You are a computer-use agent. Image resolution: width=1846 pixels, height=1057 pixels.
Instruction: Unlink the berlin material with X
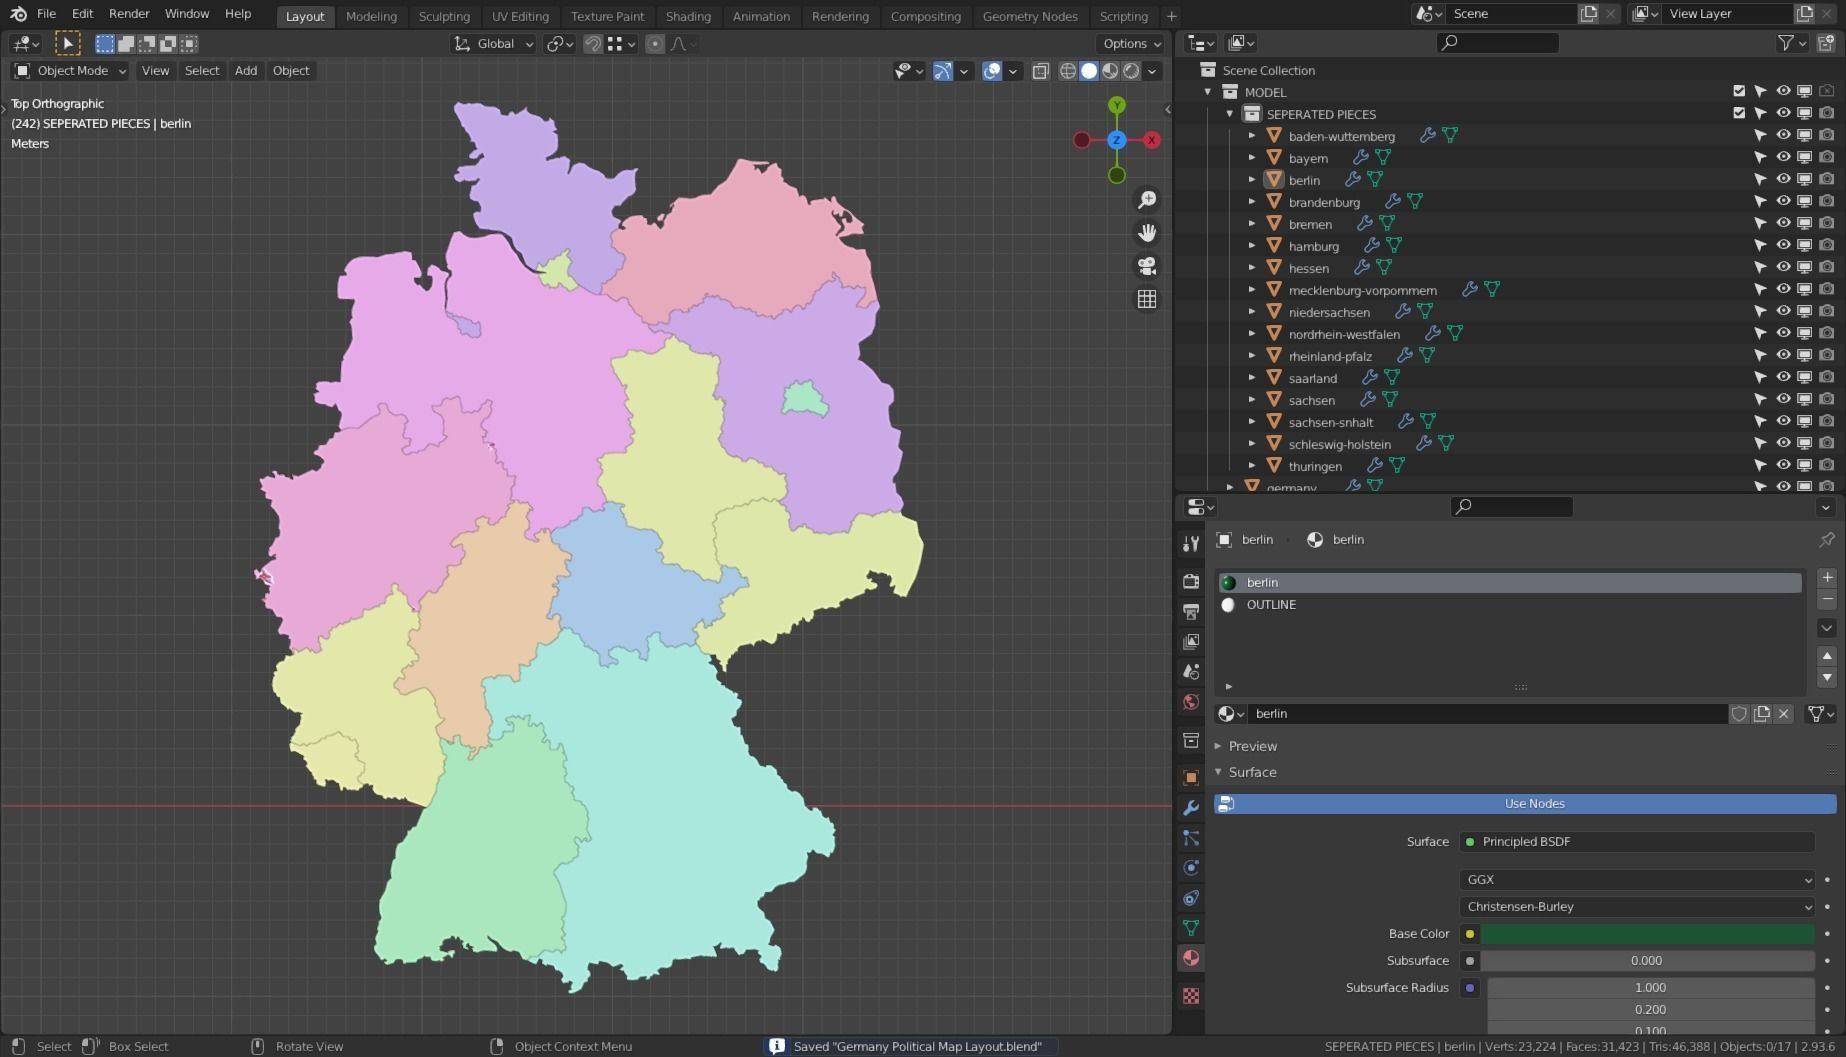tap(1783, 714)
